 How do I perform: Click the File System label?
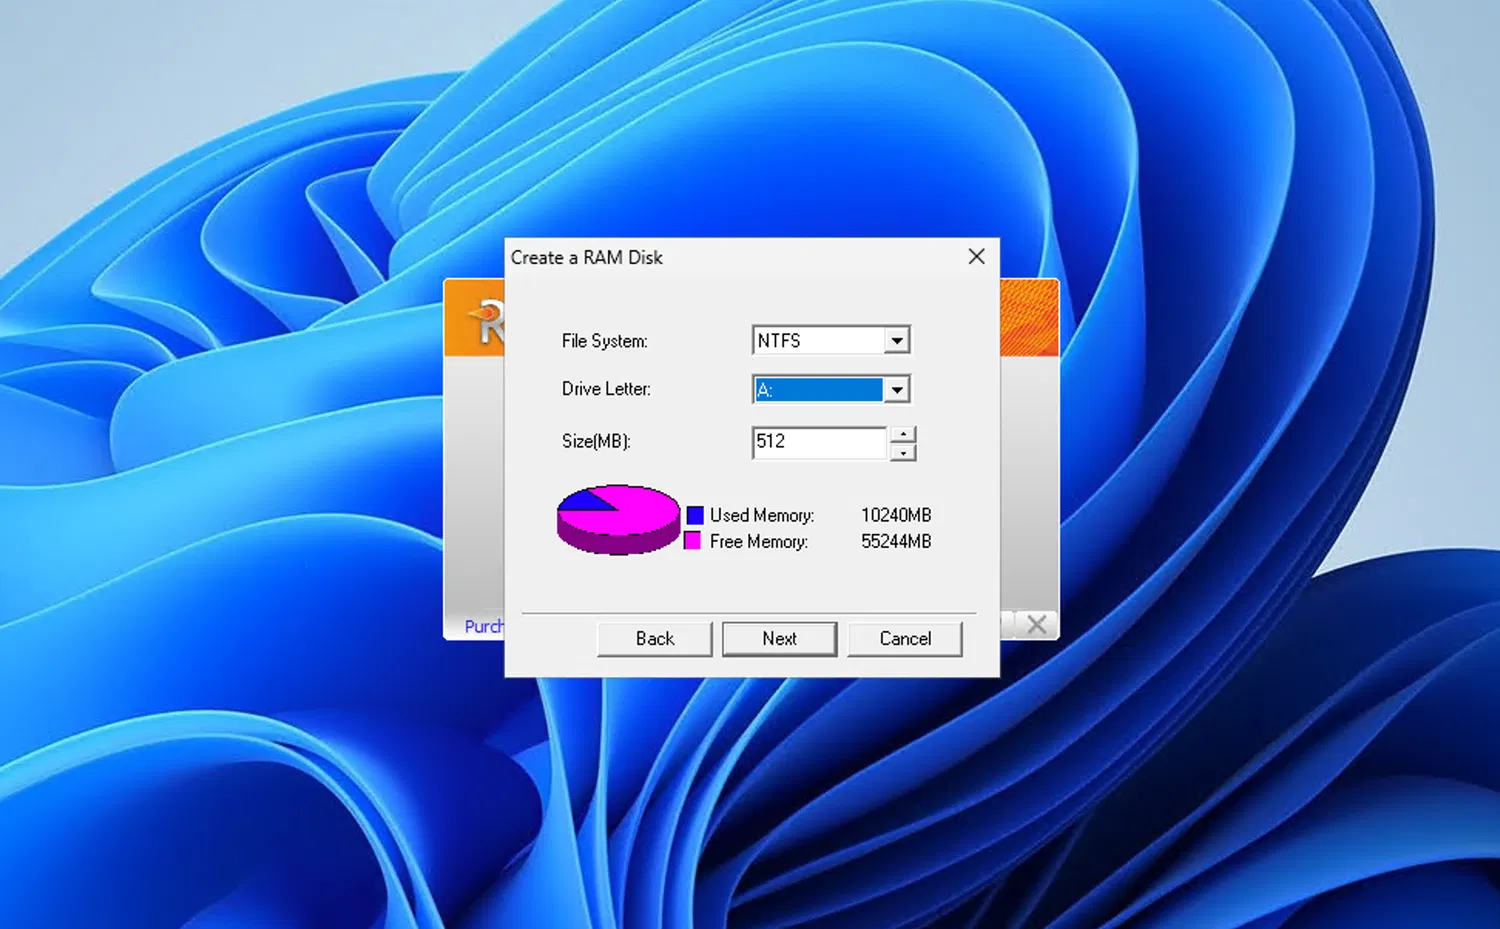(x=605, y=341)
